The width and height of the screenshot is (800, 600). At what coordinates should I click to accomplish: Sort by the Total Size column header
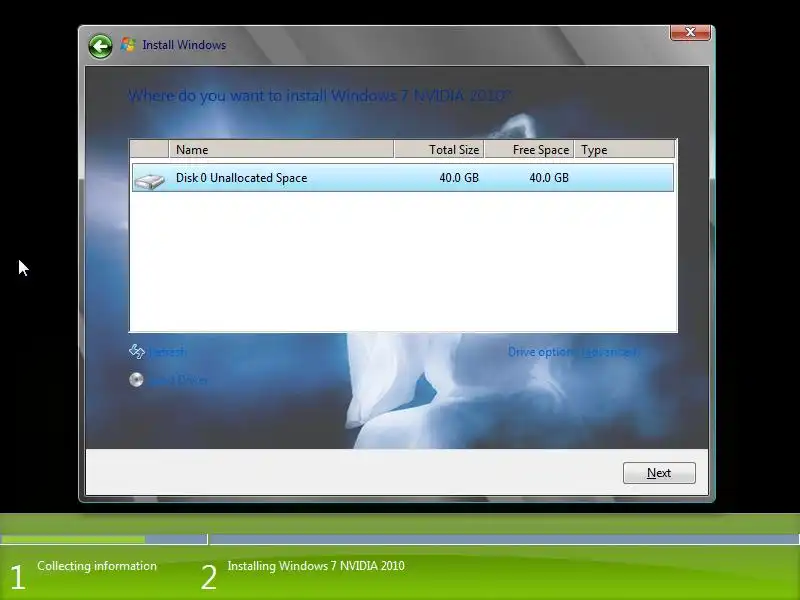coord(439,149)
